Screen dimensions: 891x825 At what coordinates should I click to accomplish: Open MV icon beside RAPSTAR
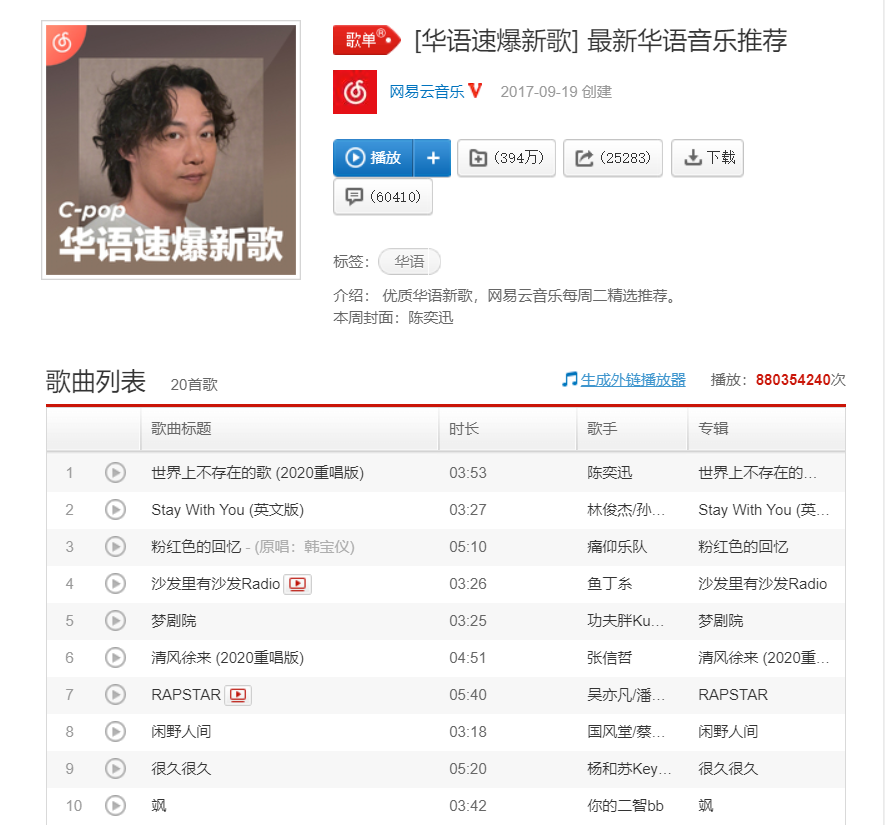[x=238, y=694]
